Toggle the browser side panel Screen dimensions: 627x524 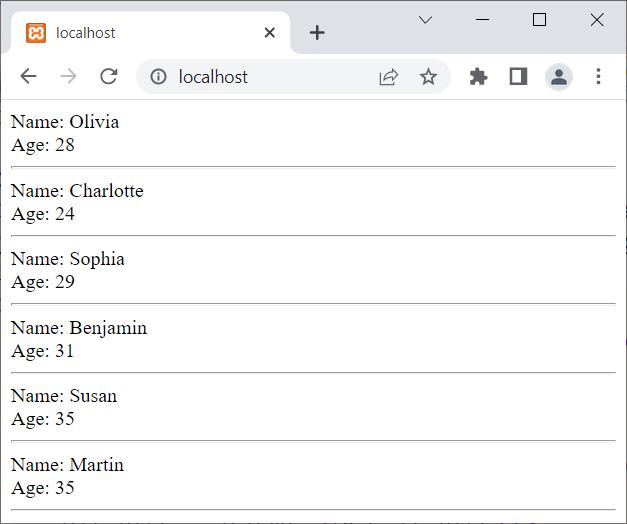pyautogui.click(x=518, y=76)
